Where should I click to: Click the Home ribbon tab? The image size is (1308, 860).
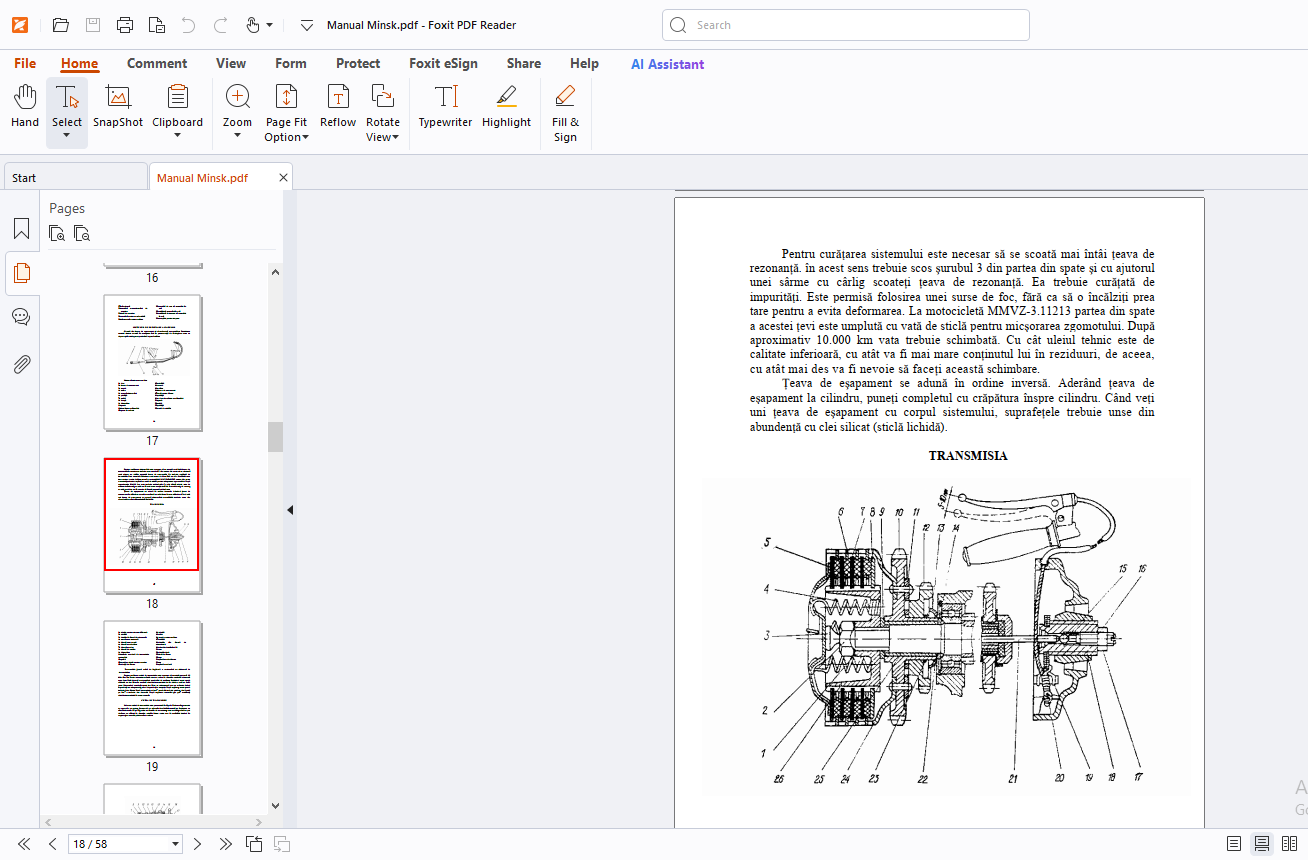point(79,63)
